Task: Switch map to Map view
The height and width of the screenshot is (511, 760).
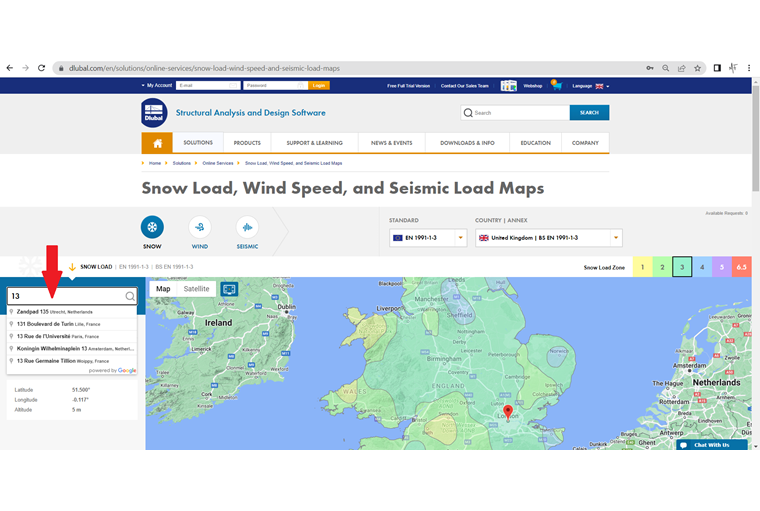Action: (163, 289)
